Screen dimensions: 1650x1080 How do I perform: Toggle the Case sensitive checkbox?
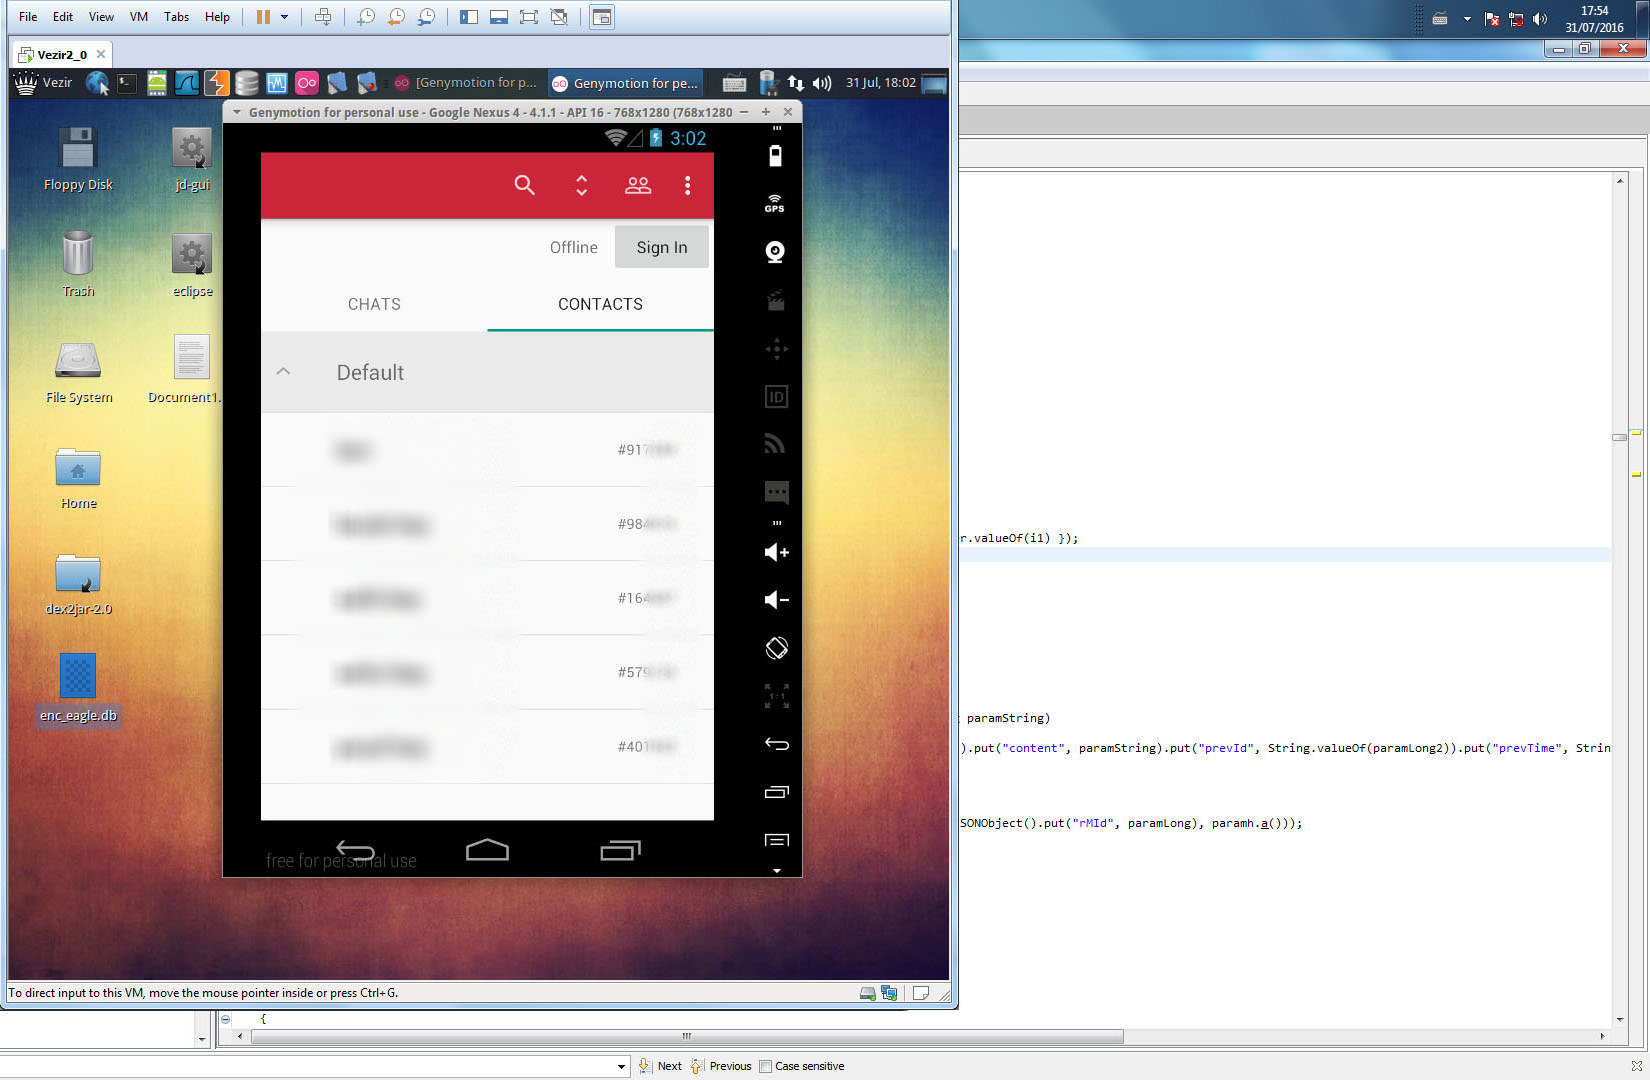coord(766,1066)
